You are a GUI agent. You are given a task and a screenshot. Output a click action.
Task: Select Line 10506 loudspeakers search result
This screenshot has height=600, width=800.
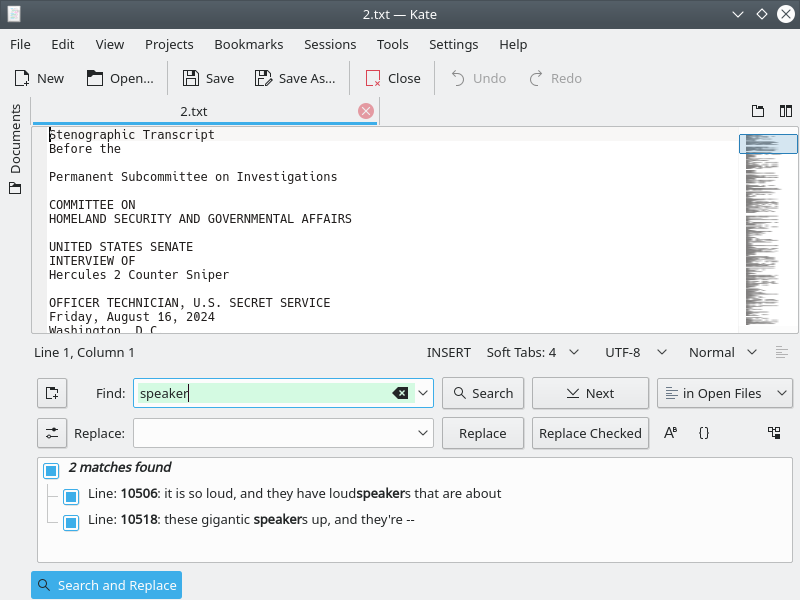coord(294,494)
